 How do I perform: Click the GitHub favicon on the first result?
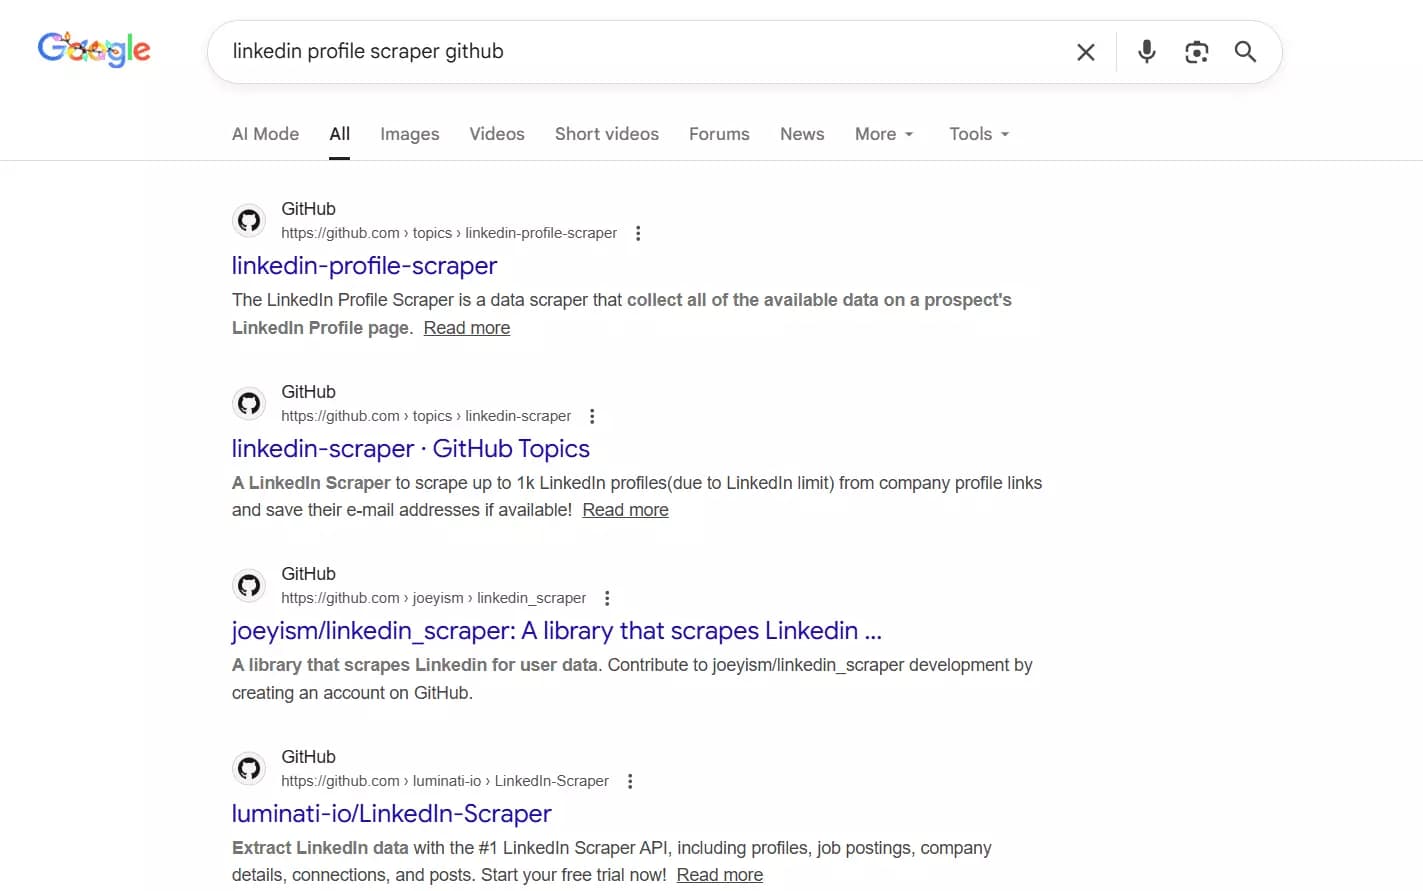(x=249, y=220)
